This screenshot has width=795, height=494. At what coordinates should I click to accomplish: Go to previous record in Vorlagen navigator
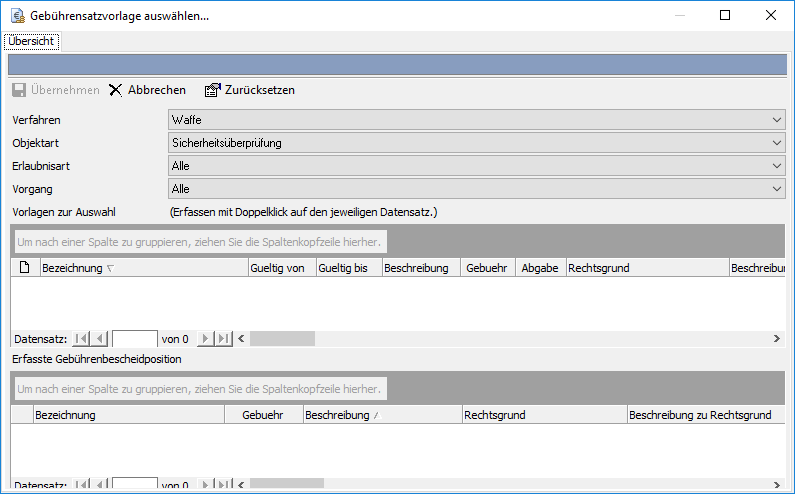click(100, 339)
